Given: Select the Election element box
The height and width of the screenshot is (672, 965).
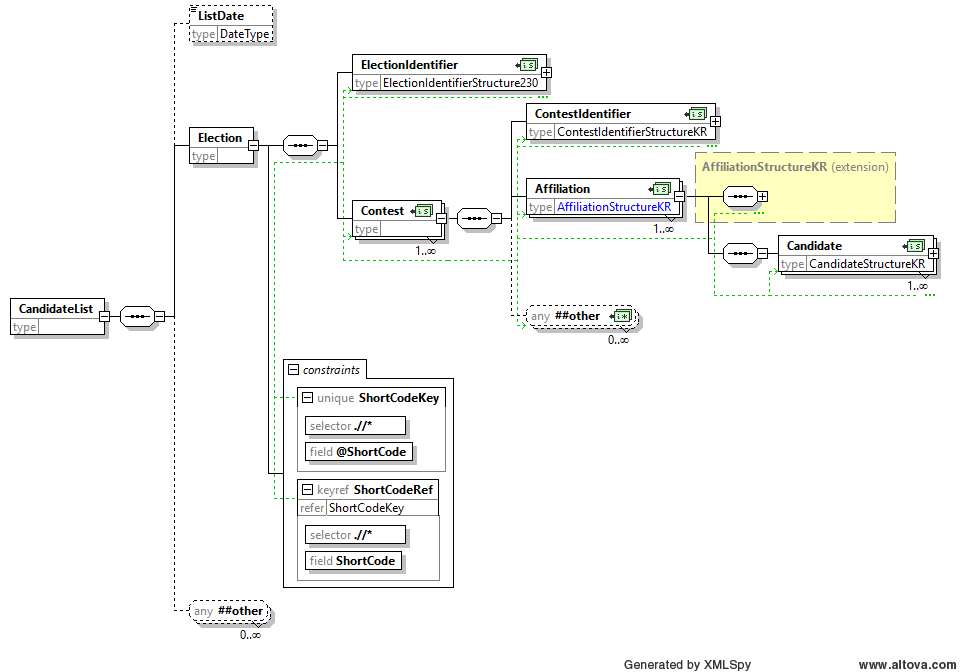Looking at the screenshot, I should (222, 146).
